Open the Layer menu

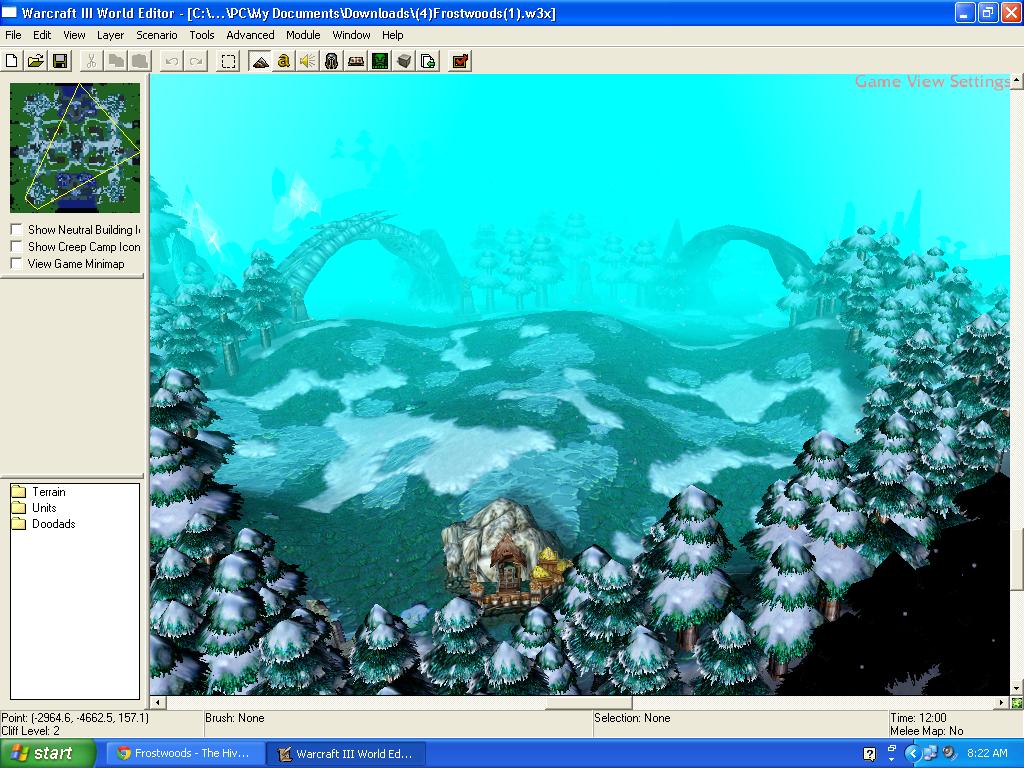click(x=110, y=35)
